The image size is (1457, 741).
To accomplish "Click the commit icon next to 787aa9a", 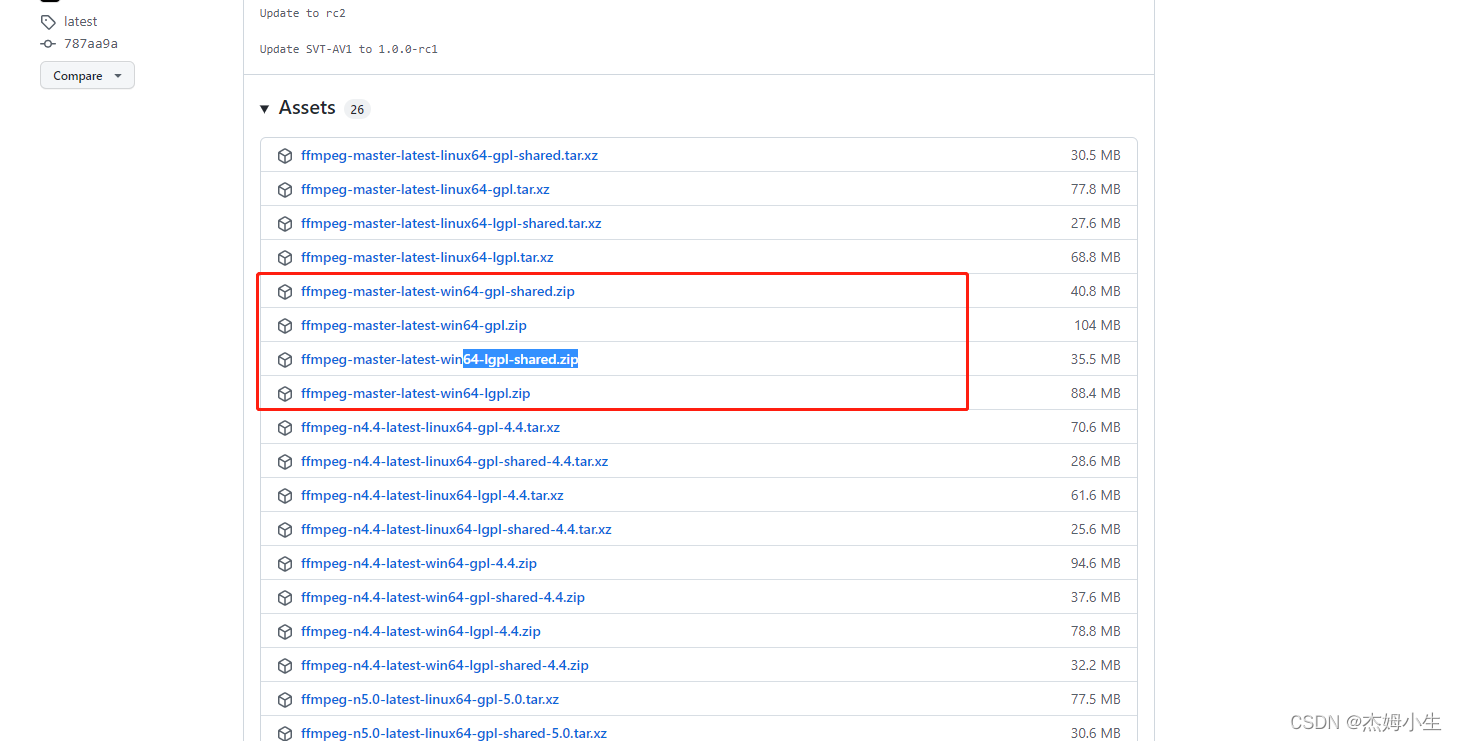I will tap(48, 44).
